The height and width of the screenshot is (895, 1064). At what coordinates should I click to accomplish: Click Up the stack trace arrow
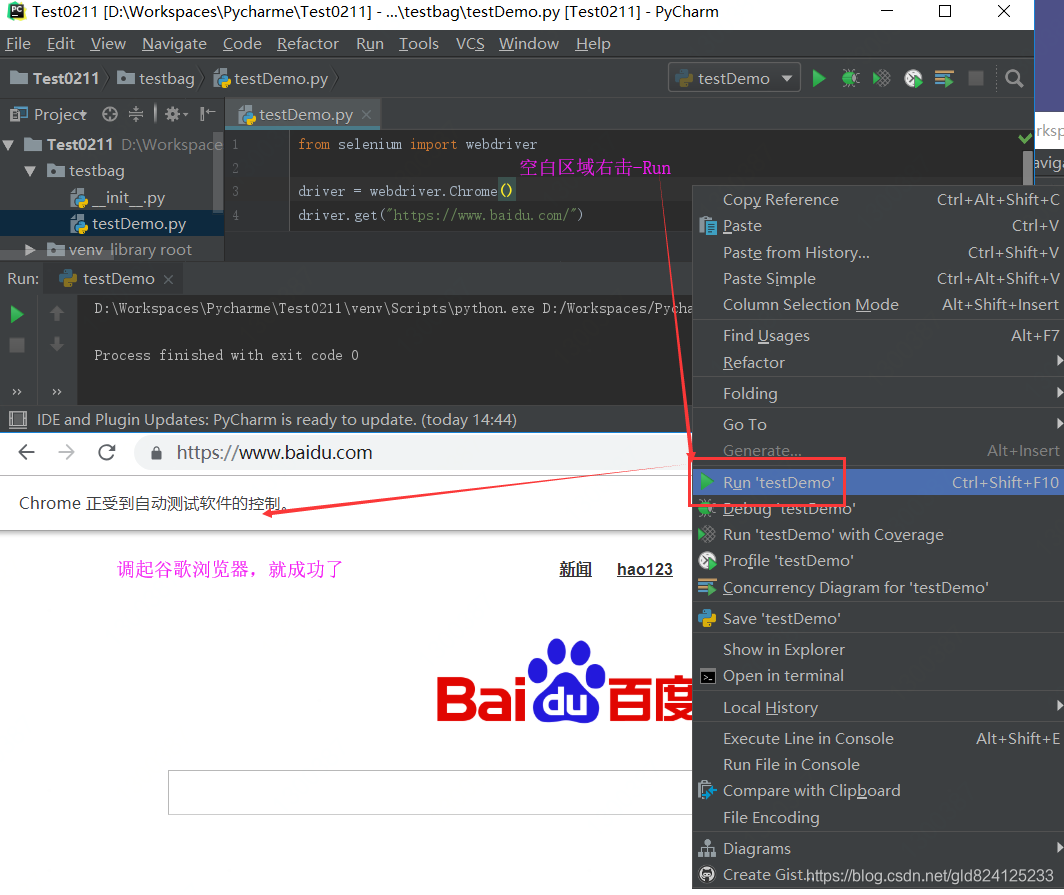(x=57, y=313)
